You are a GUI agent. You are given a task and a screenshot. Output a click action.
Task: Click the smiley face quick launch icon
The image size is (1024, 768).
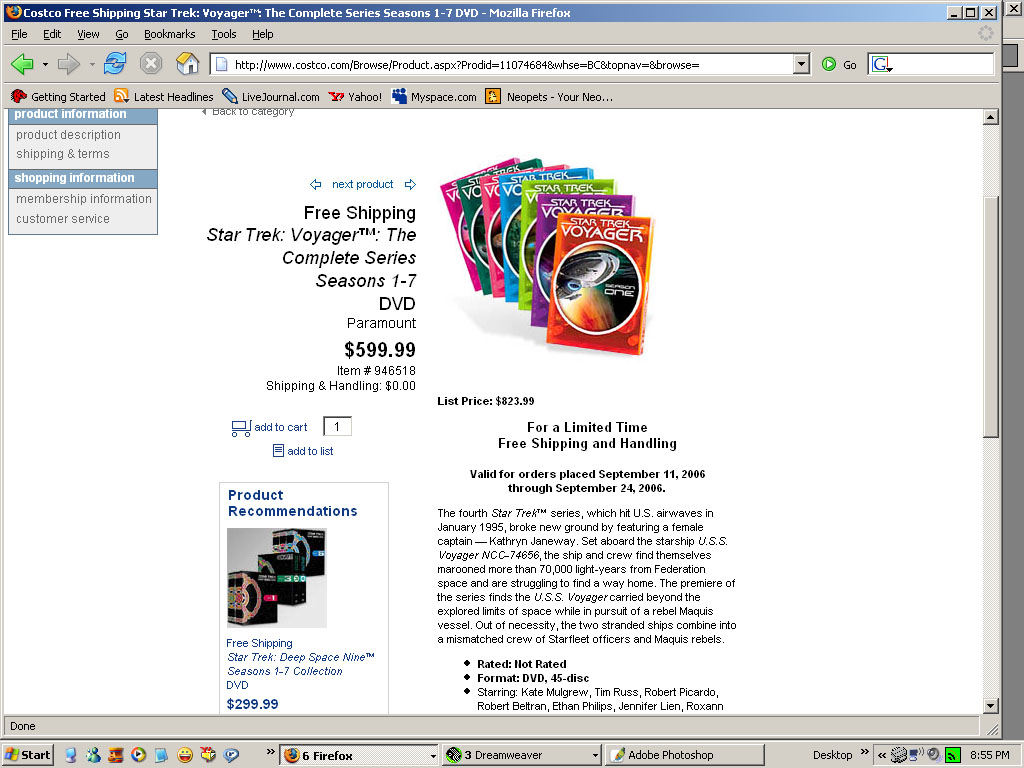click(x=185, y=755)
